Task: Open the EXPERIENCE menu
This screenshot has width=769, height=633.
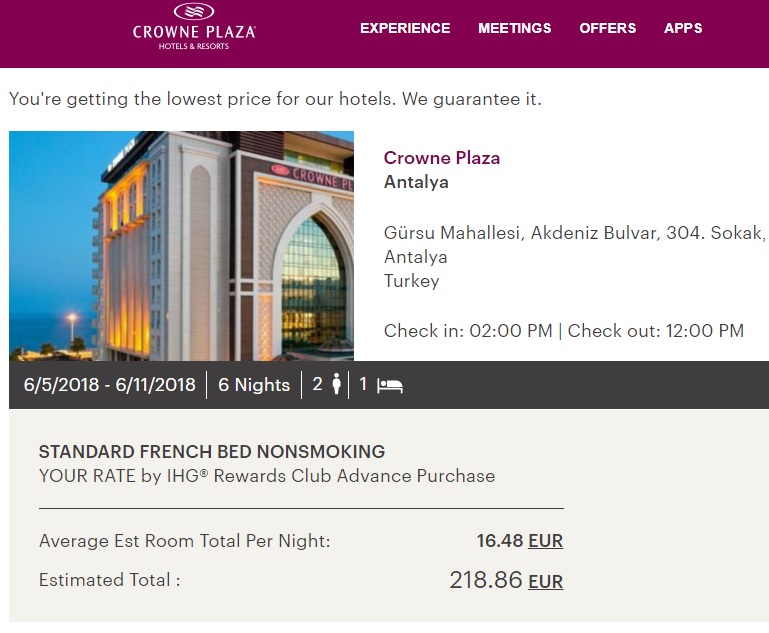Action: (405, 28)
